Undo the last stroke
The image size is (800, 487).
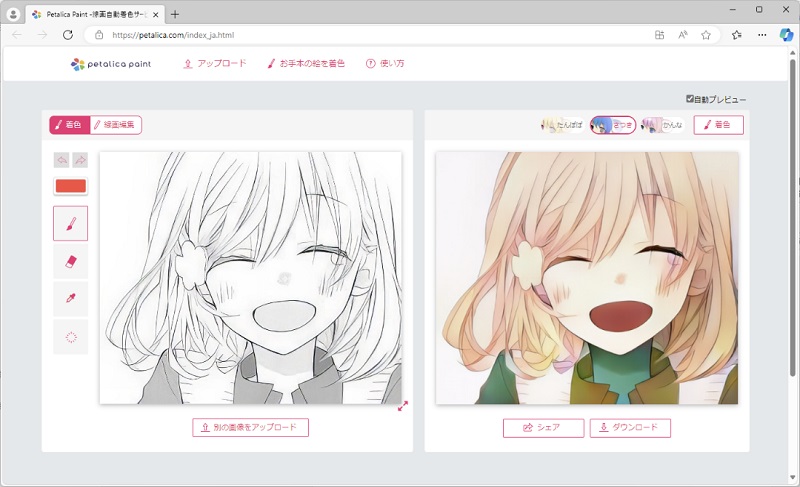click(x=62, y=160)
